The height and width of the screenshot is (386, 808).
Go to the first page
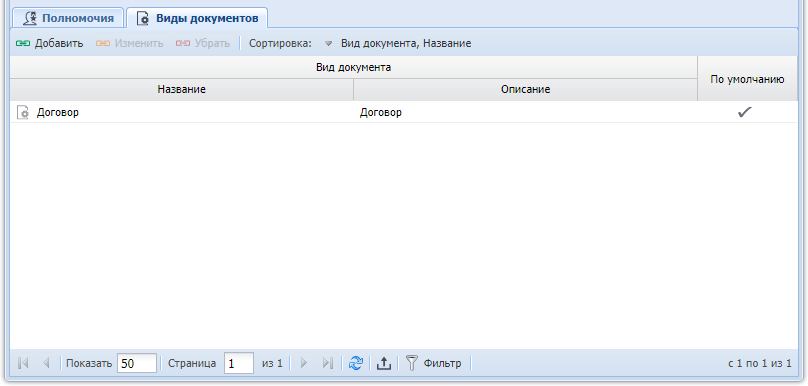pos(23,363)
